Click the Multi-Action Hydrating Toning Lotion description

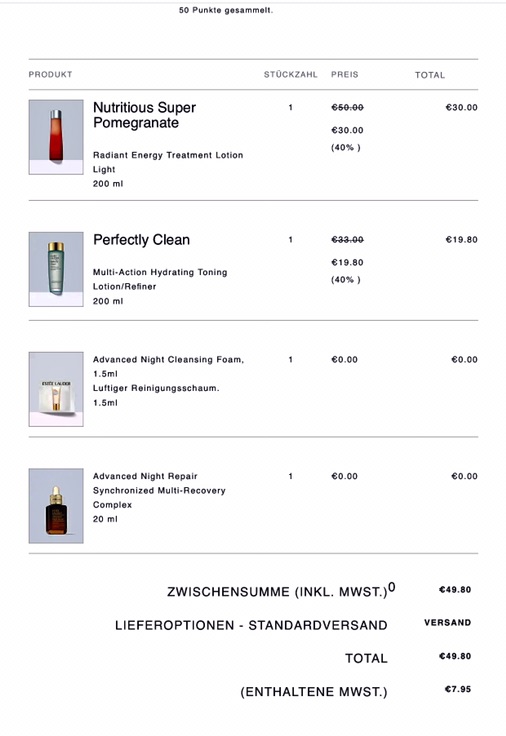(x=160, y=279)
